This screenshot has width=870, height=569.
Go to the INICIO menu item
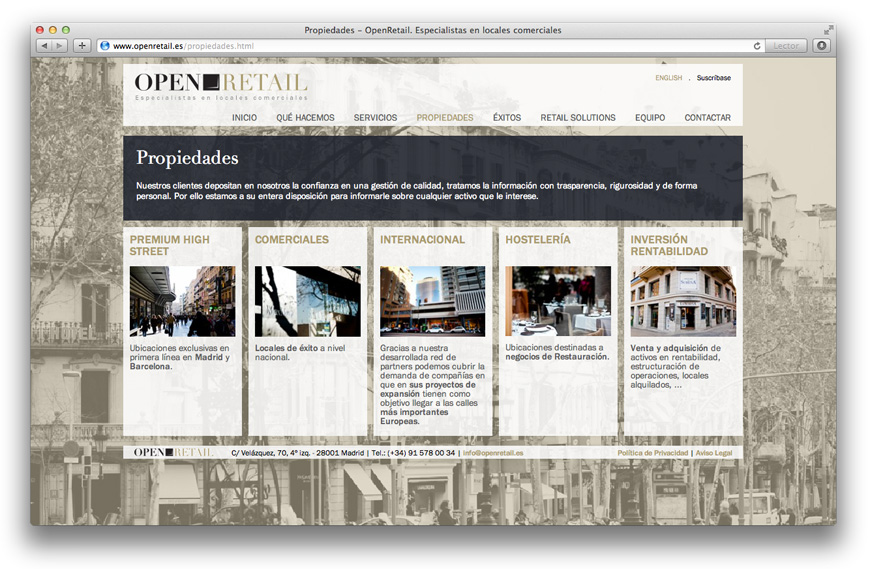click(244, 118)
